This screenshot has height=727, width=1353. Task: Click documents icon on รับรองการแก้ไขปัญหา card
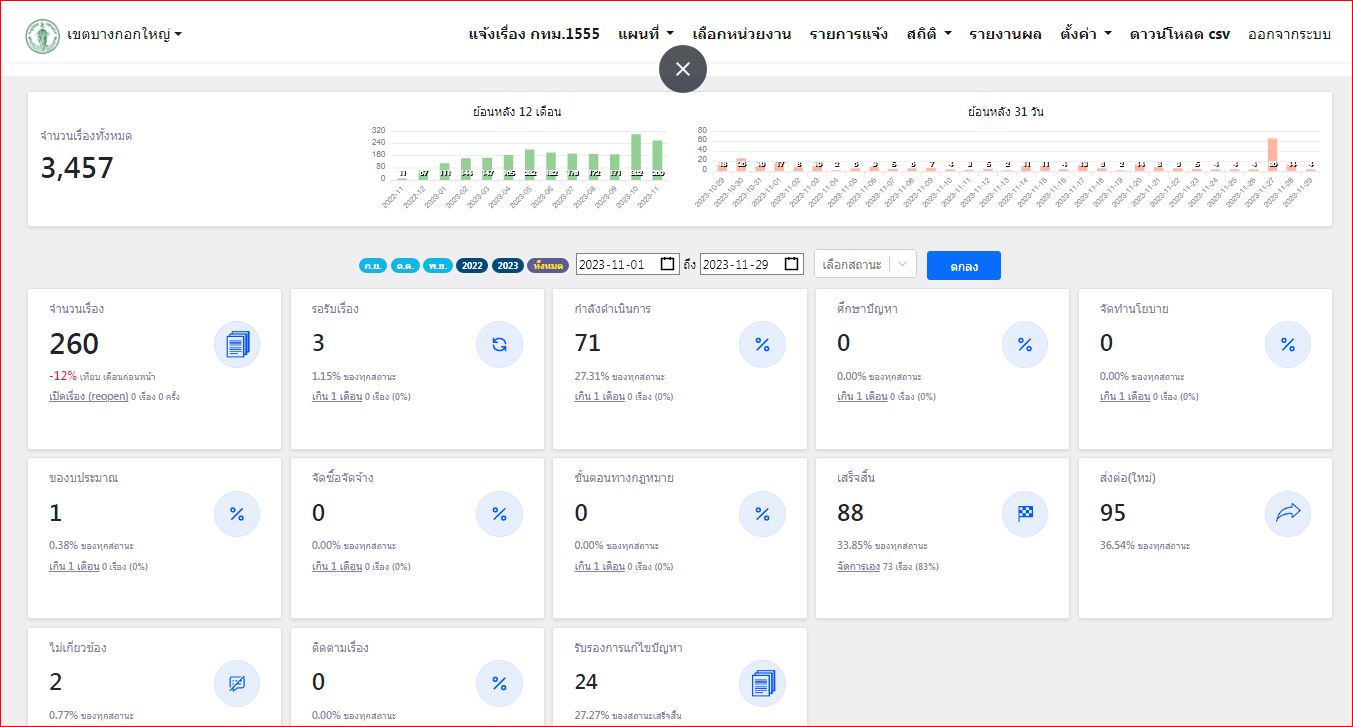tap(762, 684)
